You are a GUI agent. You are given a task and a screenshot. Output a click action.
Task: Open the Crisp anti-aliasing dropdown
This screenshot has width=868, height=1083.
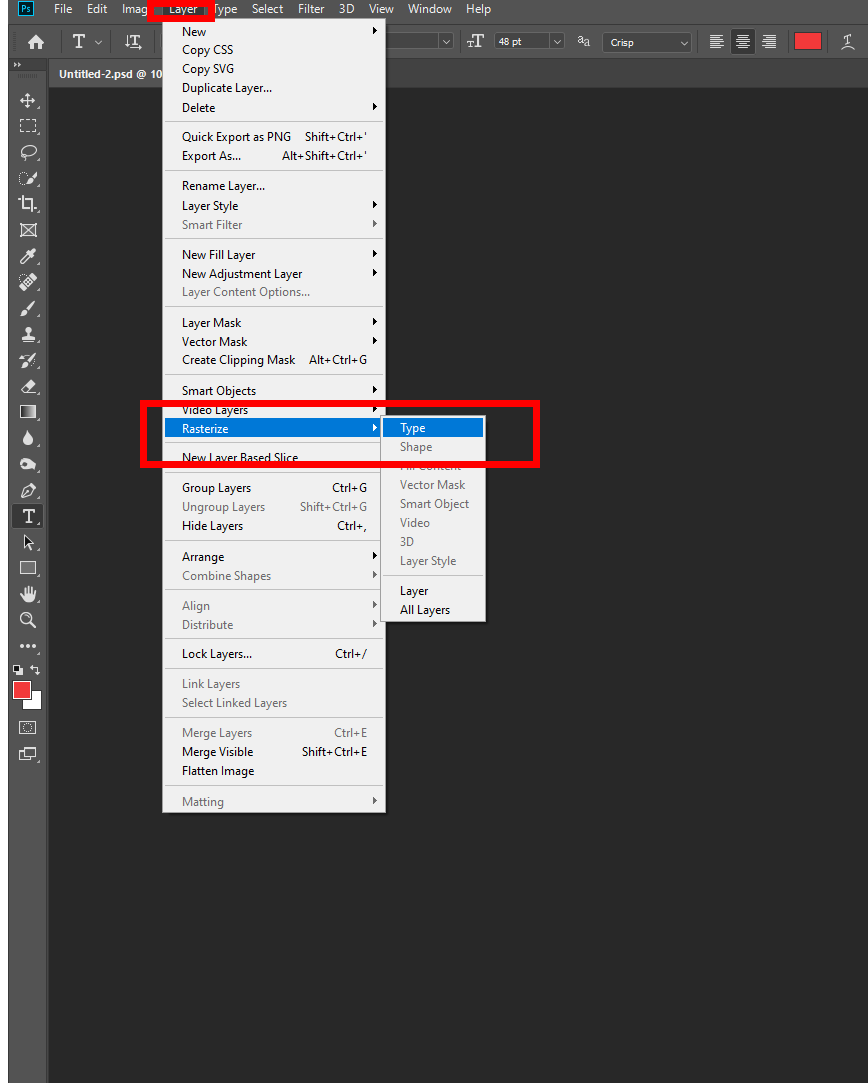point(646,42)
